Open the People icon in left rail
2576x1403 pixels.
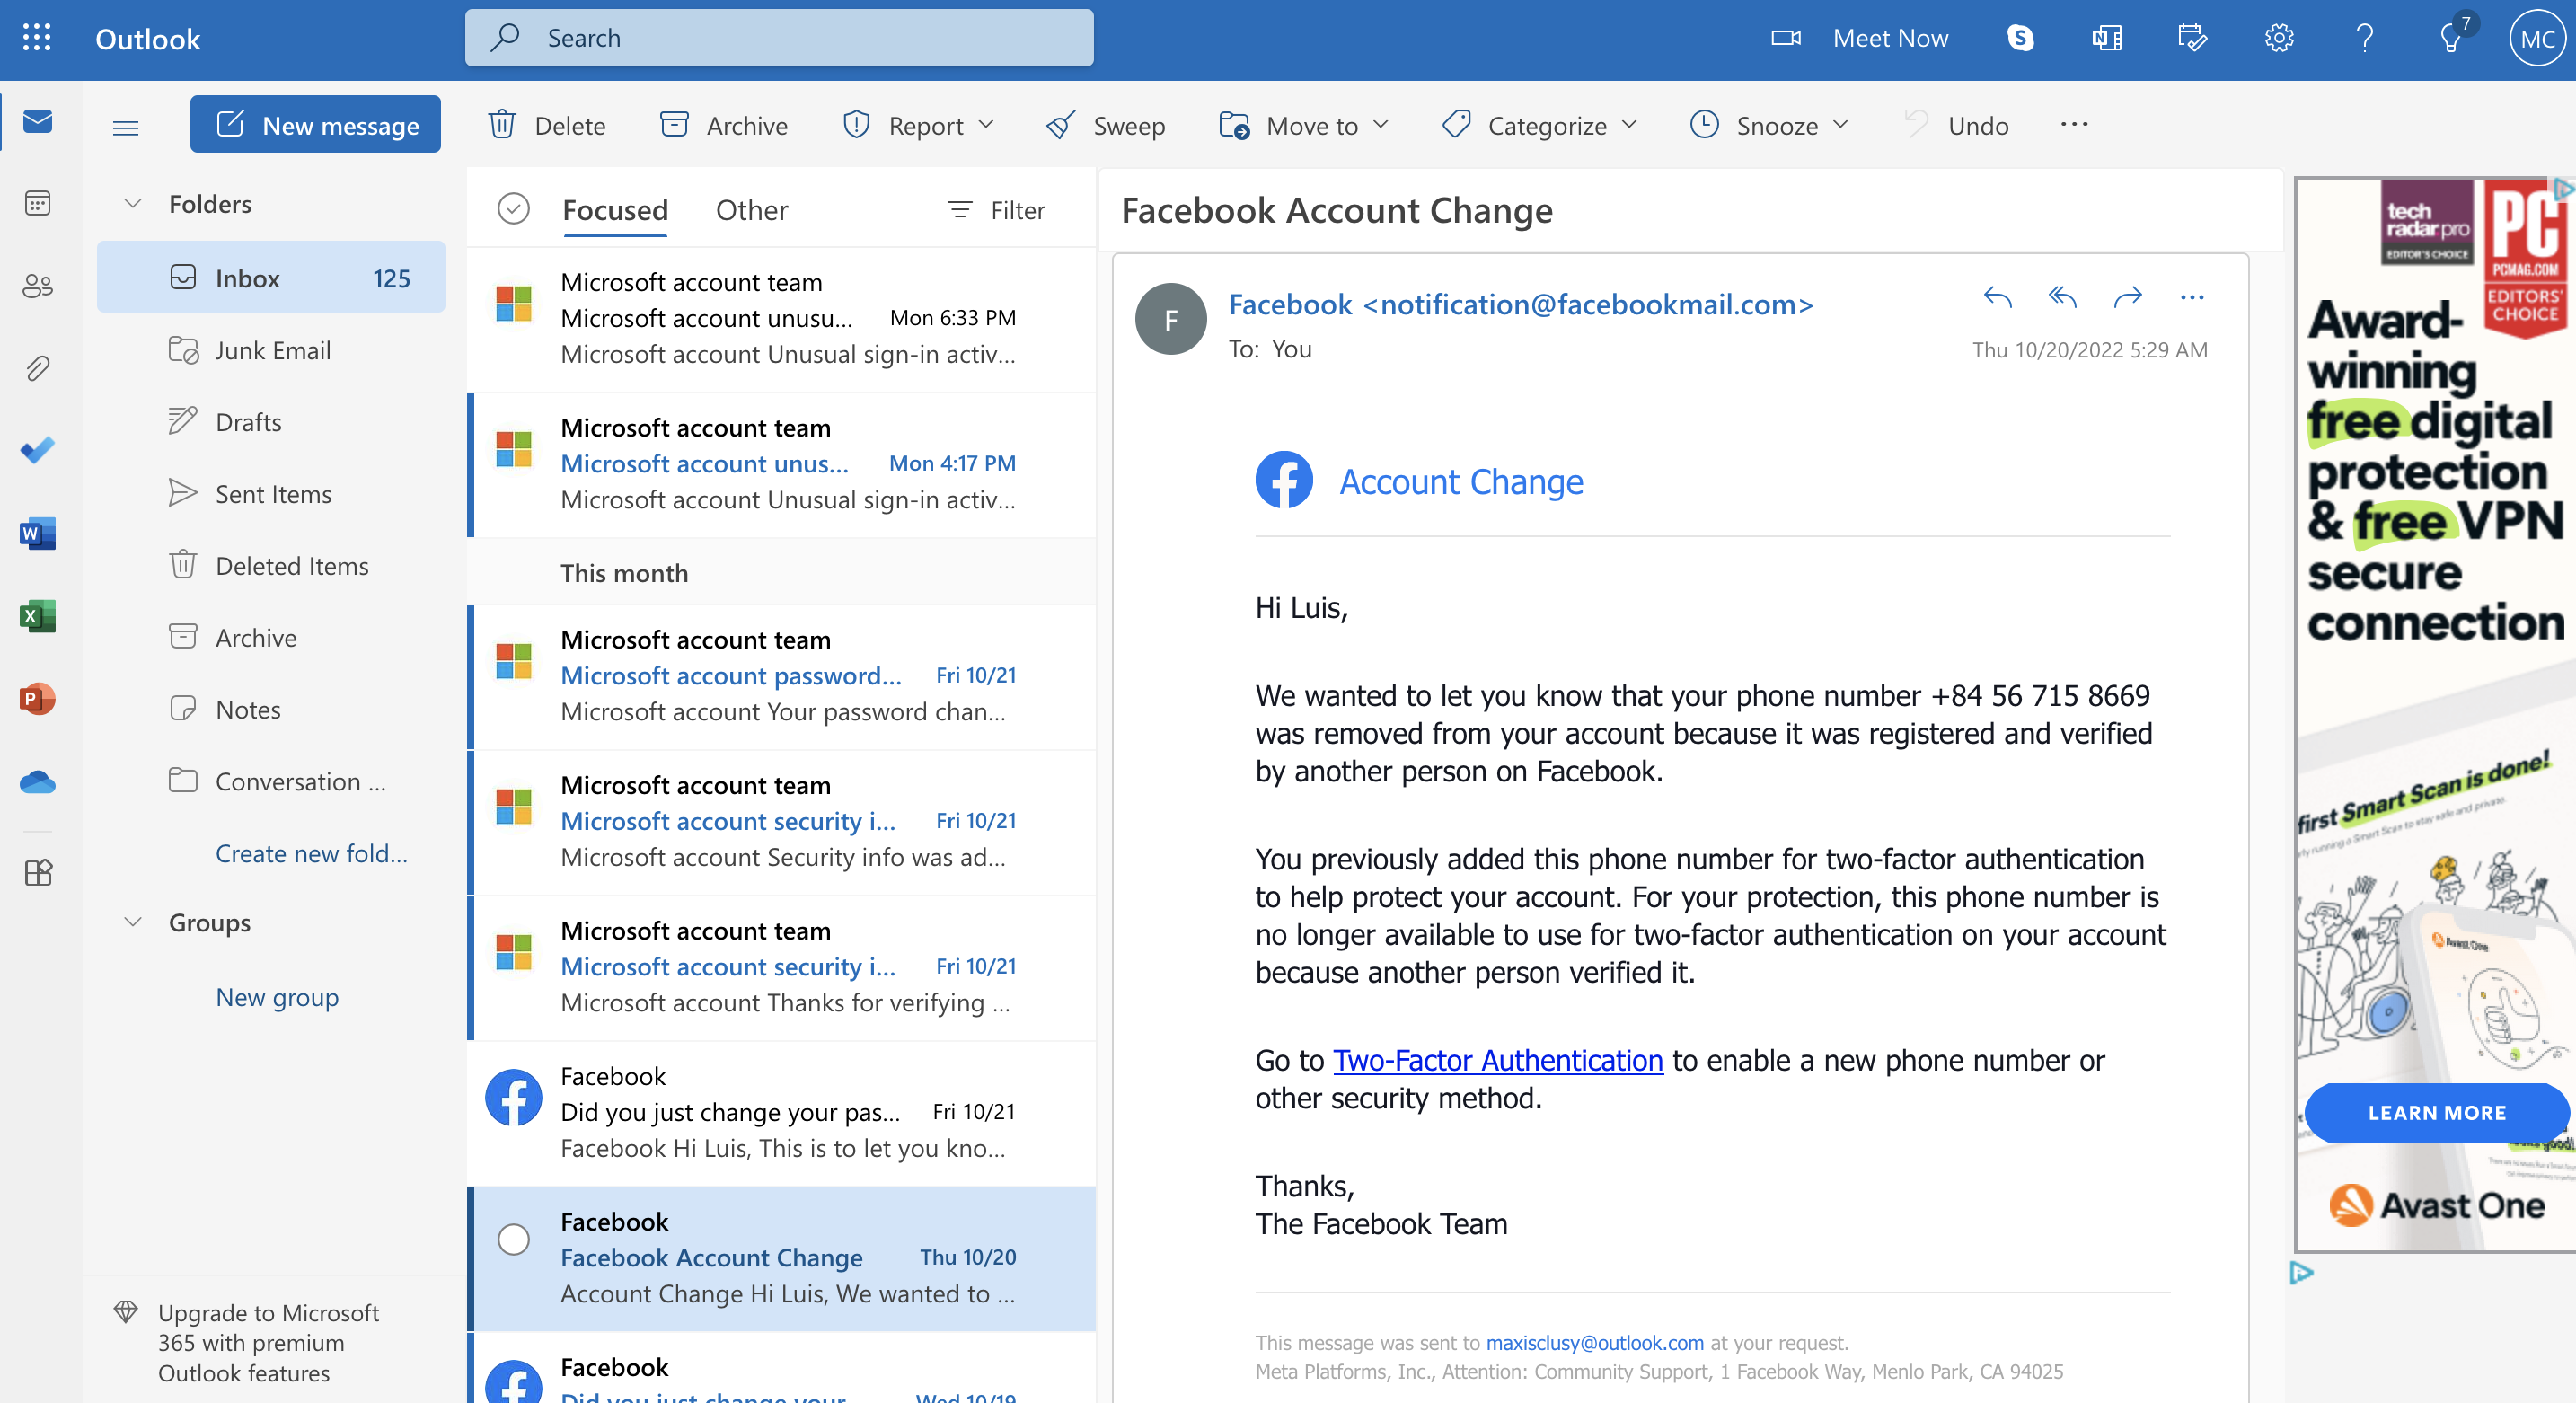(x=38, y=286)
